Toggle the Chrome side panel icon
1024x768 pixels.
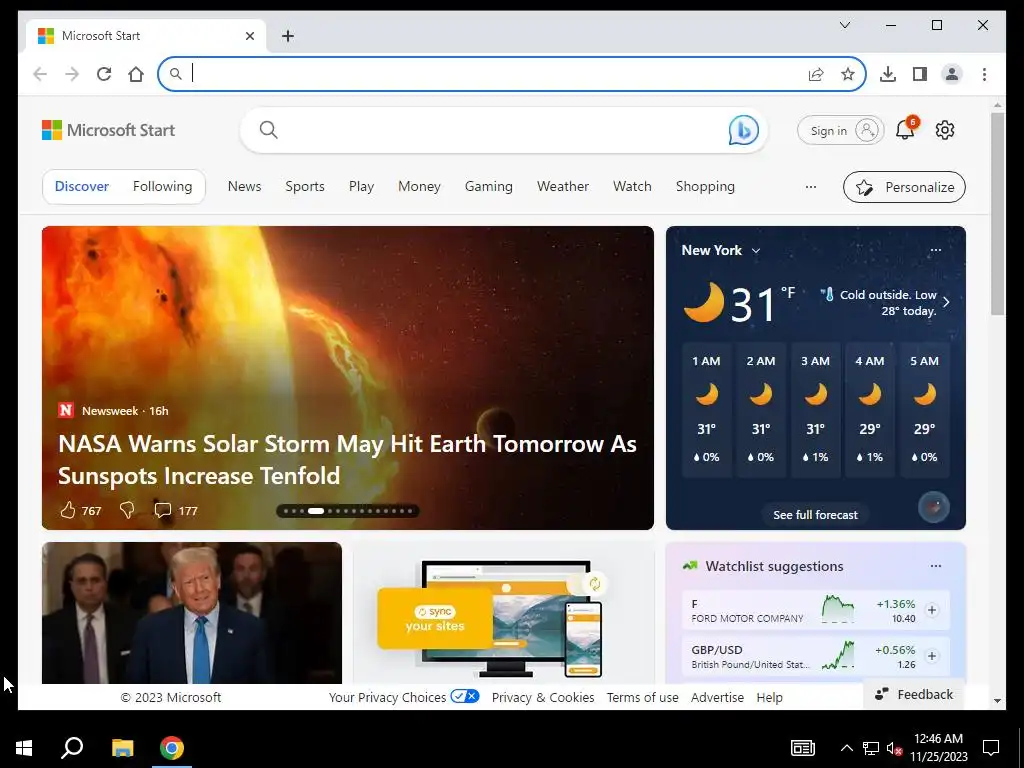pos(920,74)
